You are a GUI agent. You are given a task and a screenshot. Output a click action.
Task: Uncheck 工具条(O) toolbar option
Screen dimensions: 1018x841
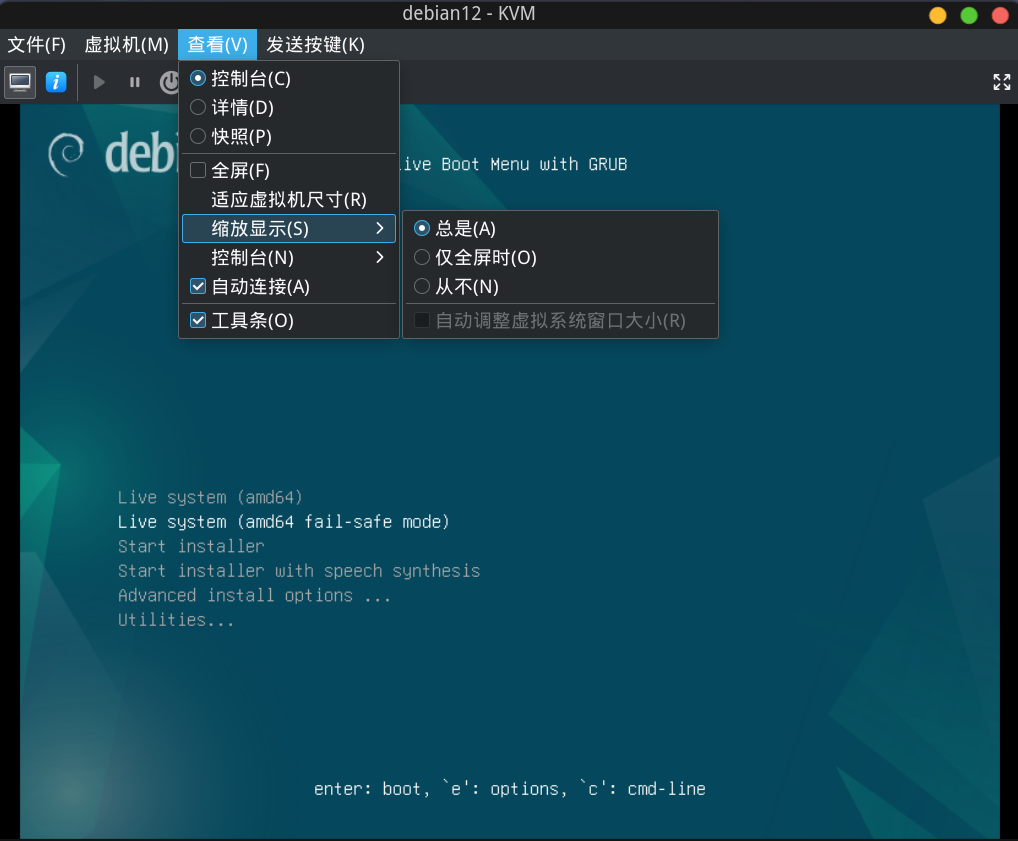click(x=289, y=320)
